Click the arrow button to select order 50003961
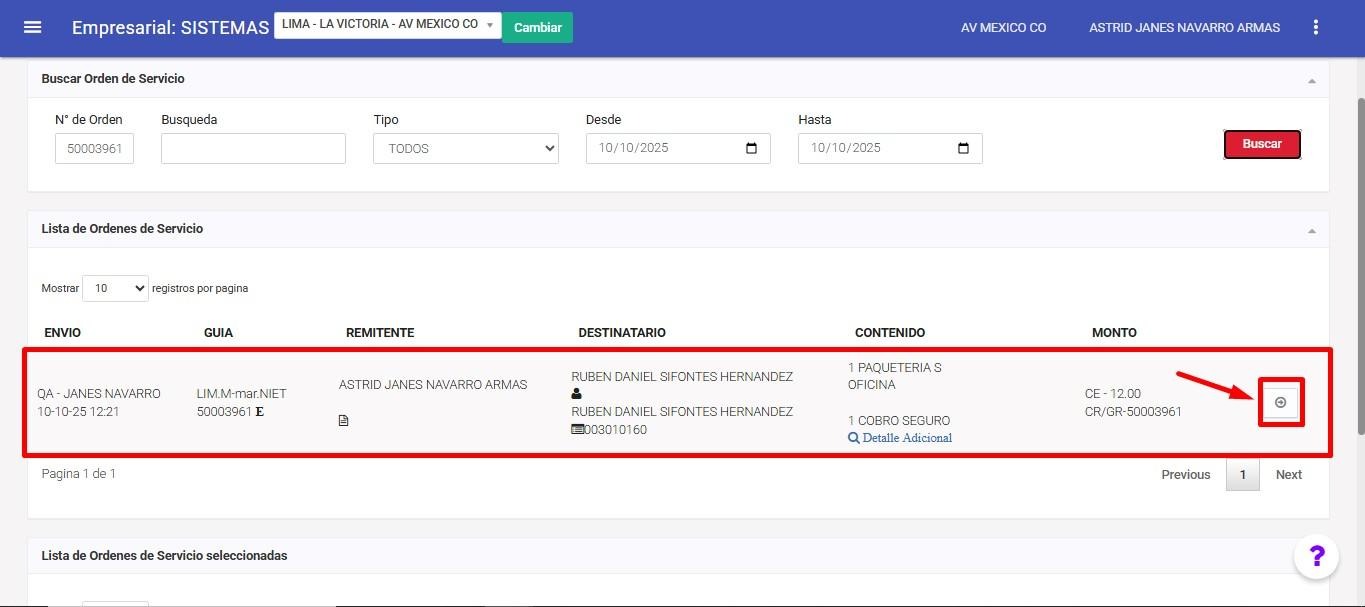 [x=1280, y=402]
